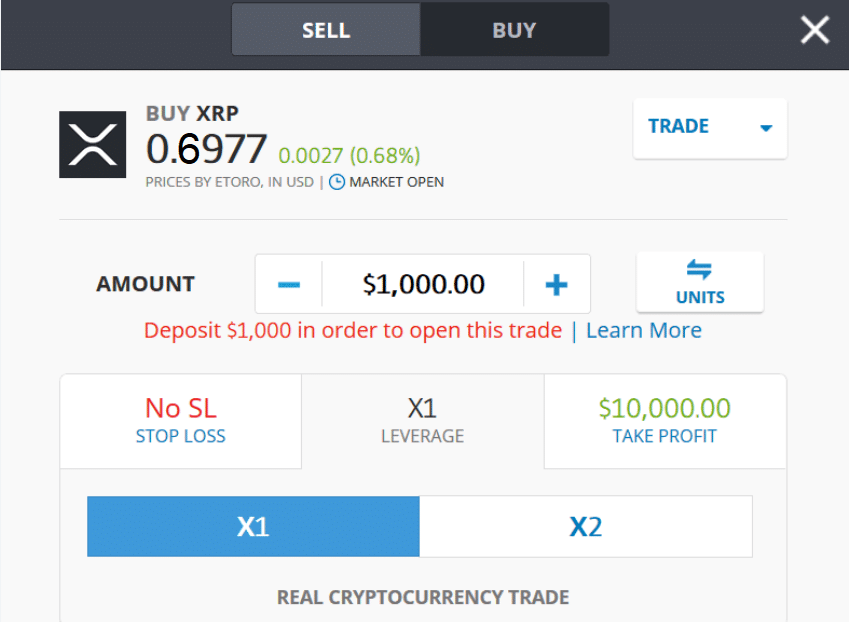Switch amount to UNITS
The width and height of the screenshot is (849, 624).
(x=700, y=282)
